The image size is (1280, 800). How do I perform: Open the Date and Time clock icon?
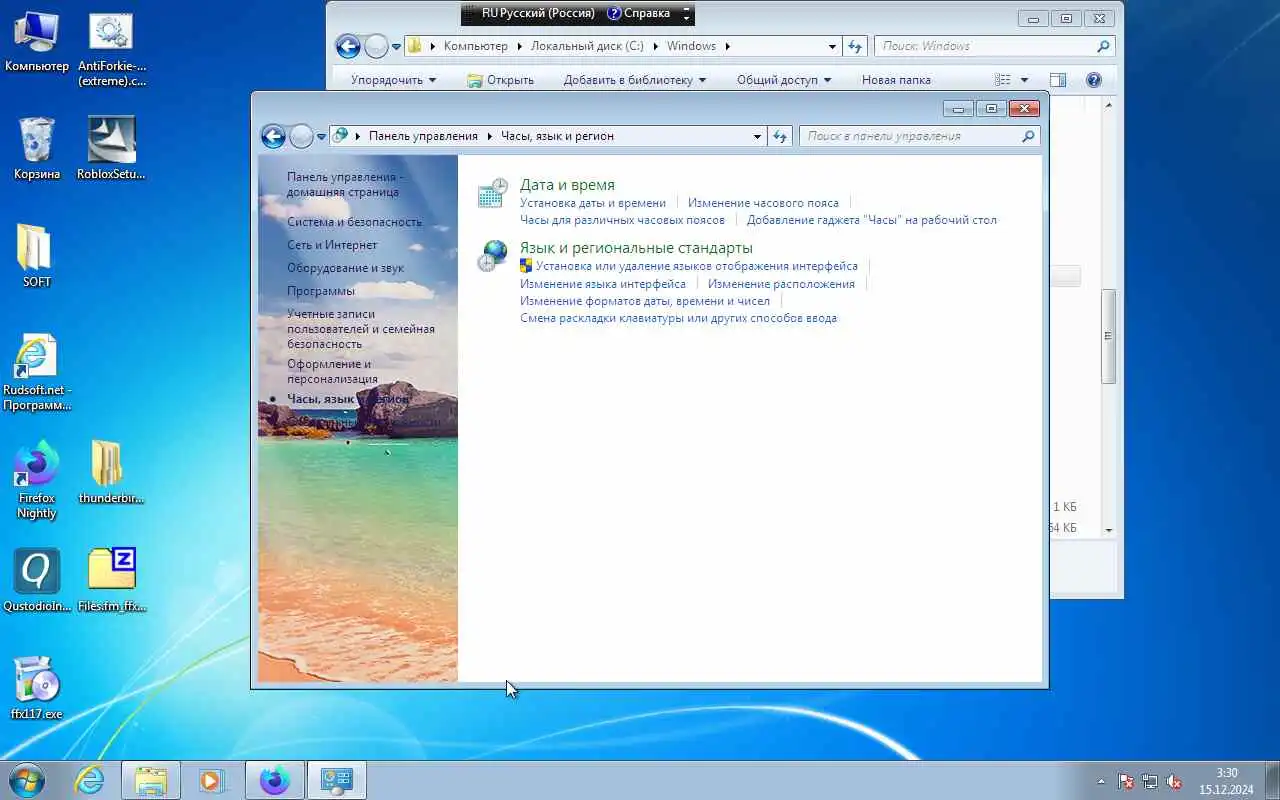492,193
